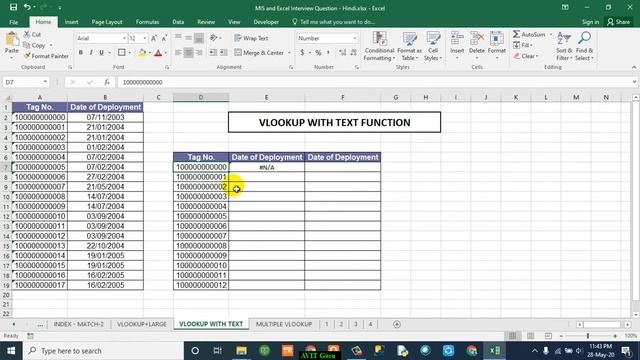Open Fill Color dropdown arrow

coord(150,53)
